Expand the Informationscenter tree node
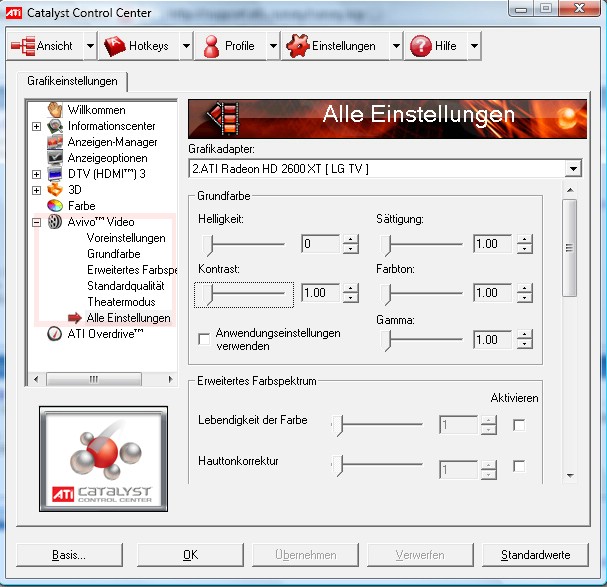Image resolution: width=607 pixels, height=587 pixels. 36,127
